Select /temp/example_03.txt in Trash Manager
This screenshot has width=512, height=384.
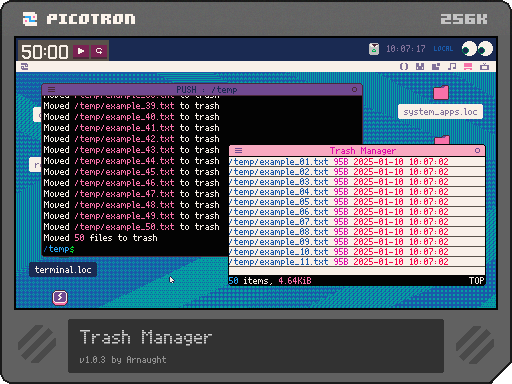357,182
